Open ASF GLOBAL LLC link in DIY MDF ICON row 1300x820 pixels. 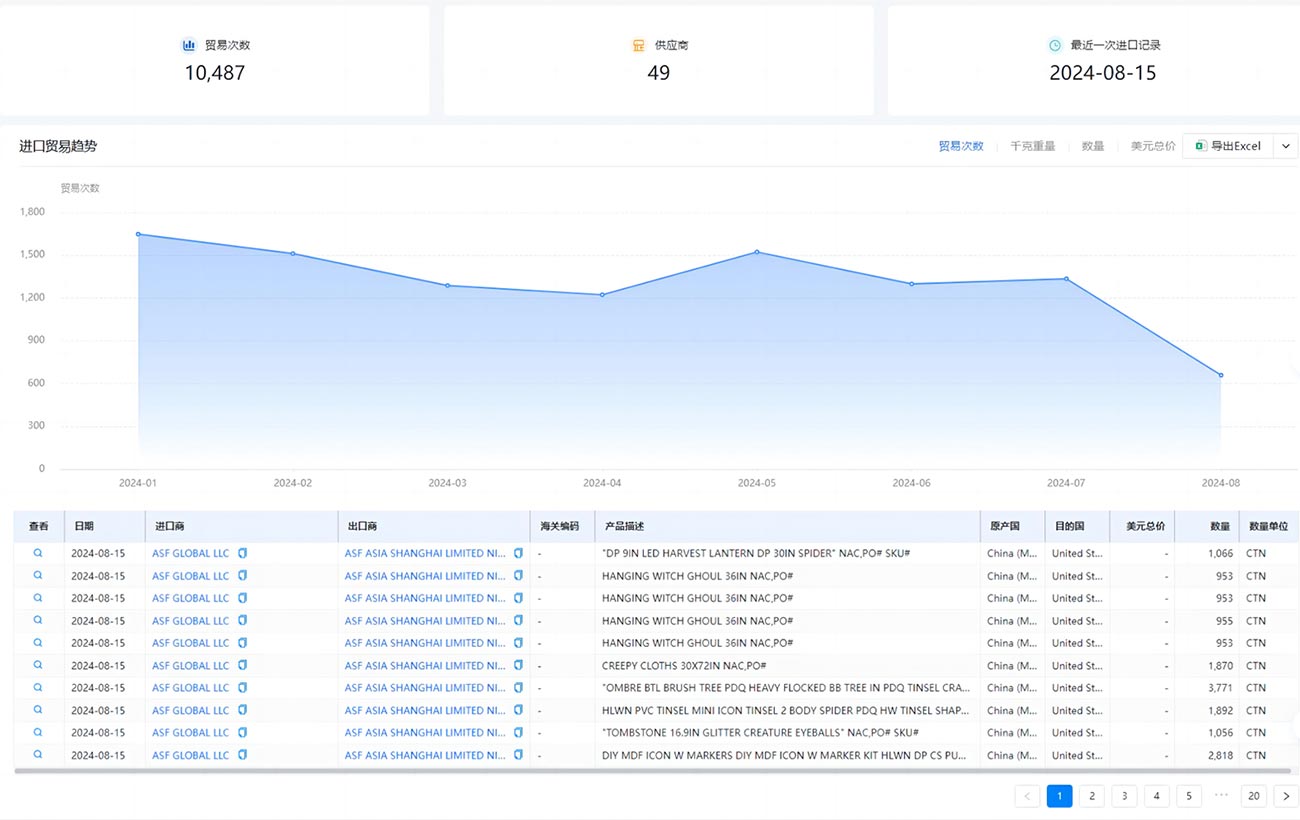pos(190,755)
